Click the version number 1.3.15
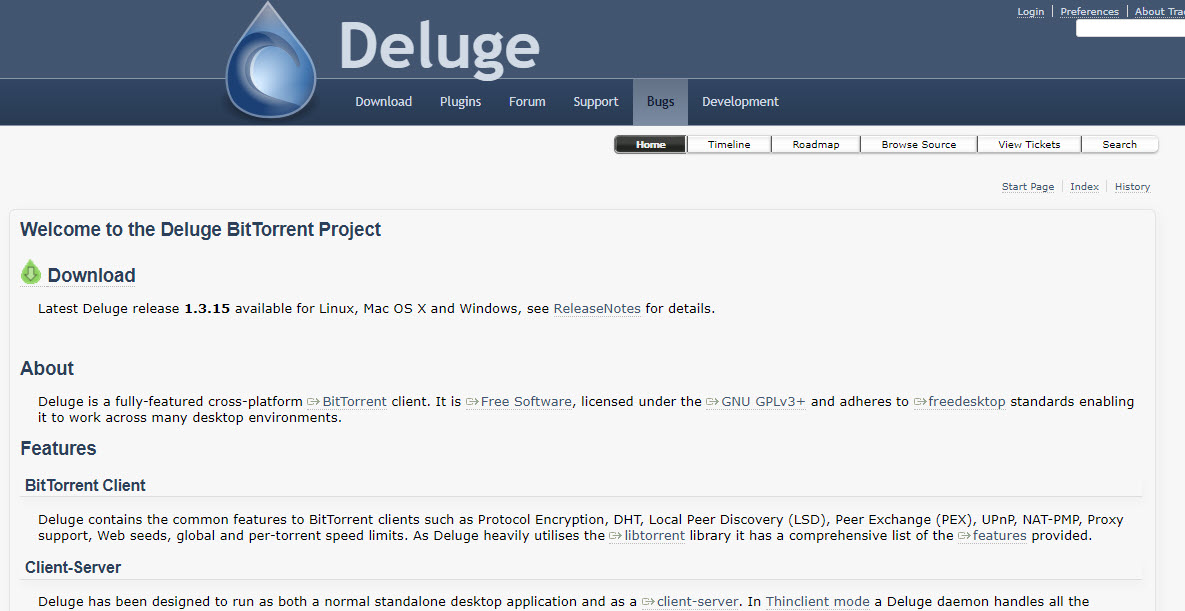The width and height of the screenshot is (1185, 611). pos(207,309)
